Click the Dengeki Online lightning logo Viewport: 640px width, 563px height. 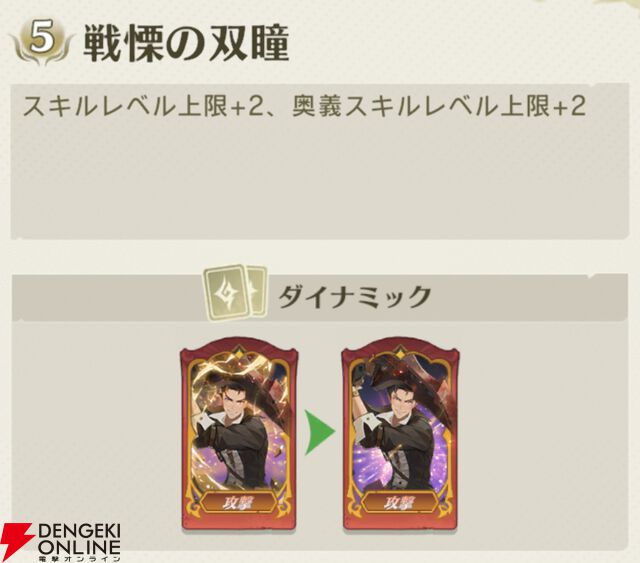pos(15,542)
